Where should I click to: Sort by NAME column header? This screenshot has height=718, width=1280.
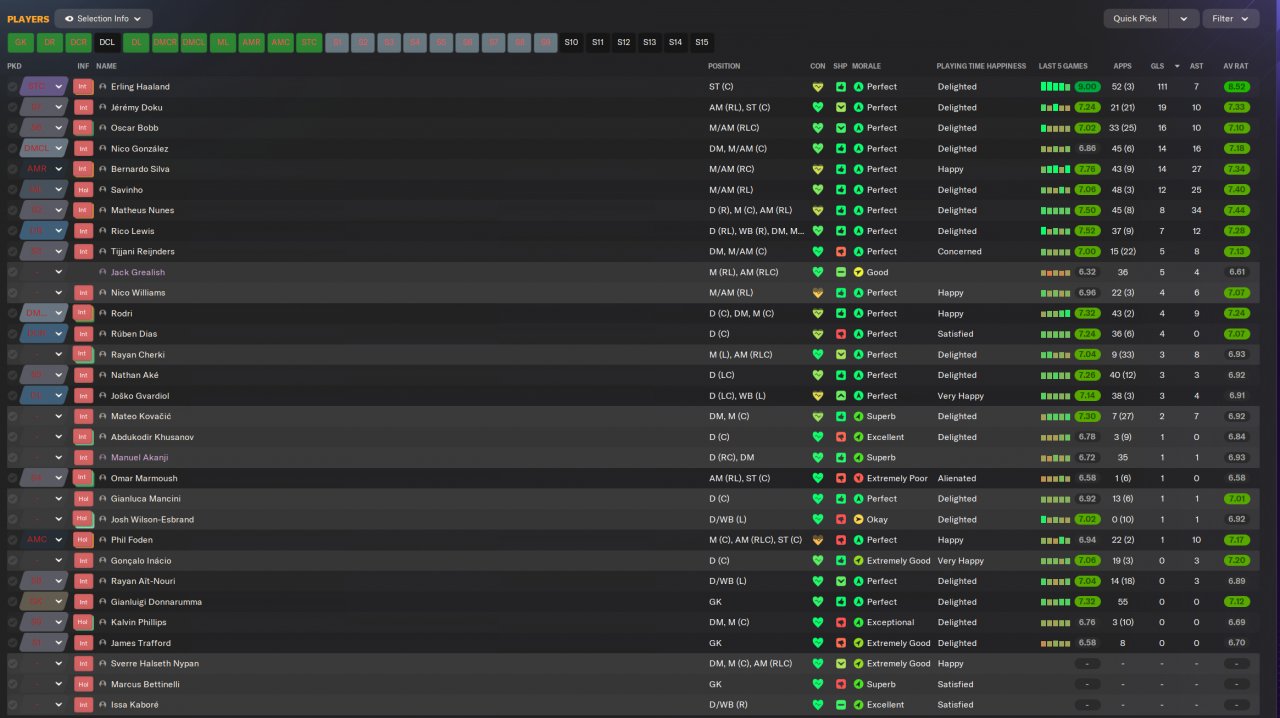pyautogui.click(x=106, y=66)
